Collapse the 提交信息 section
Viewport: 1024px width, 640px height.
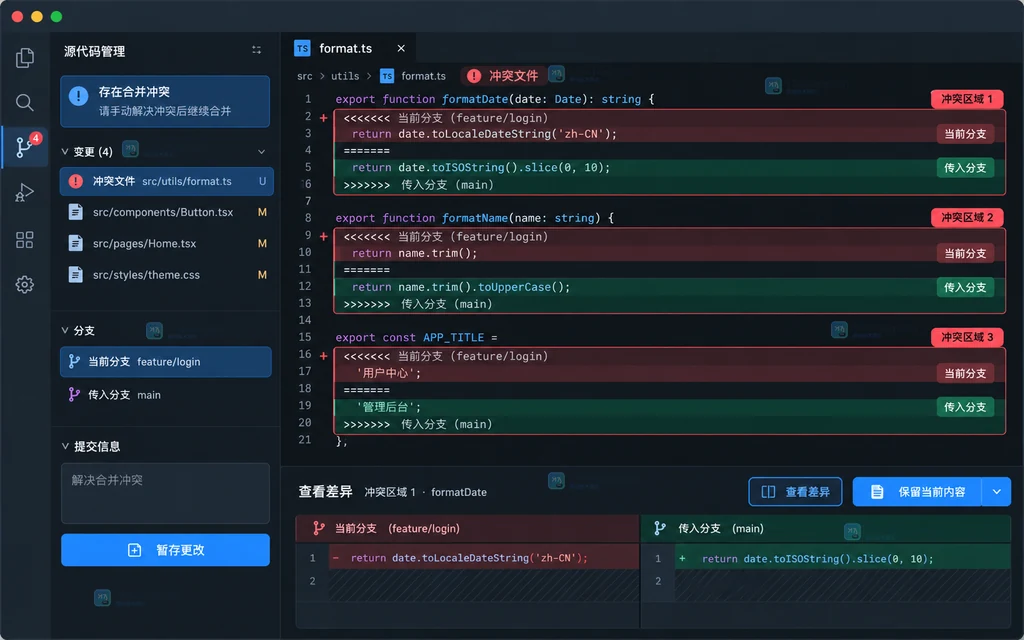tap(65, 446)
